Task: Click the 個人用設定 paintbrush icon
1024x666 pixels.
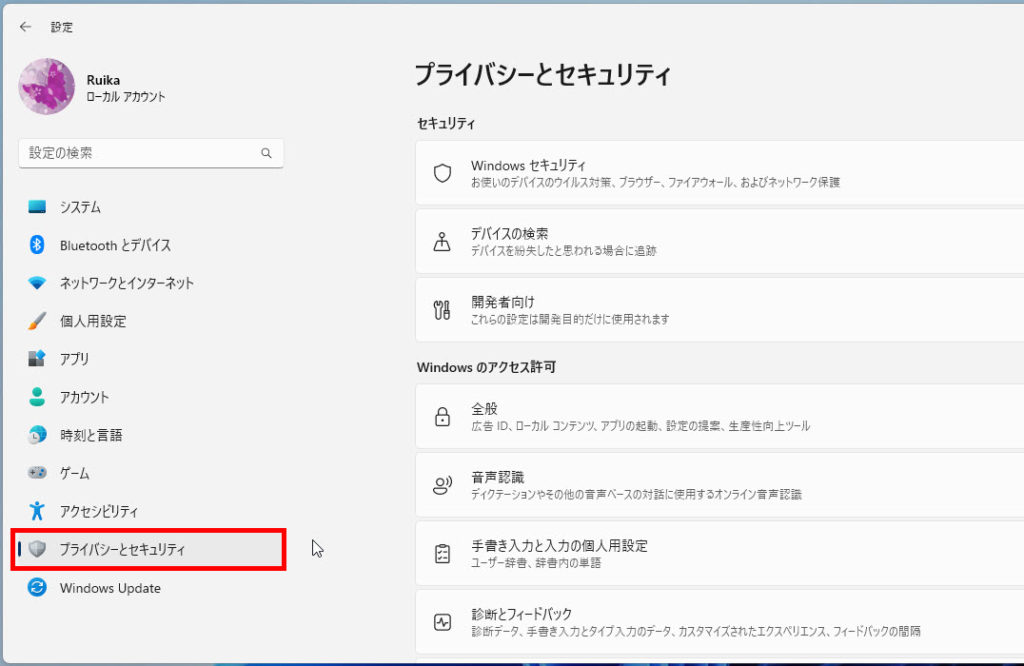Action: (x=37, y=321)
